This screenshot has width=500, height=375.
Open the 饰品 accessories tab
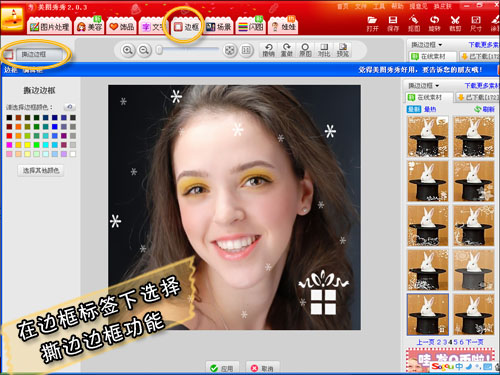tap(121, 27)
